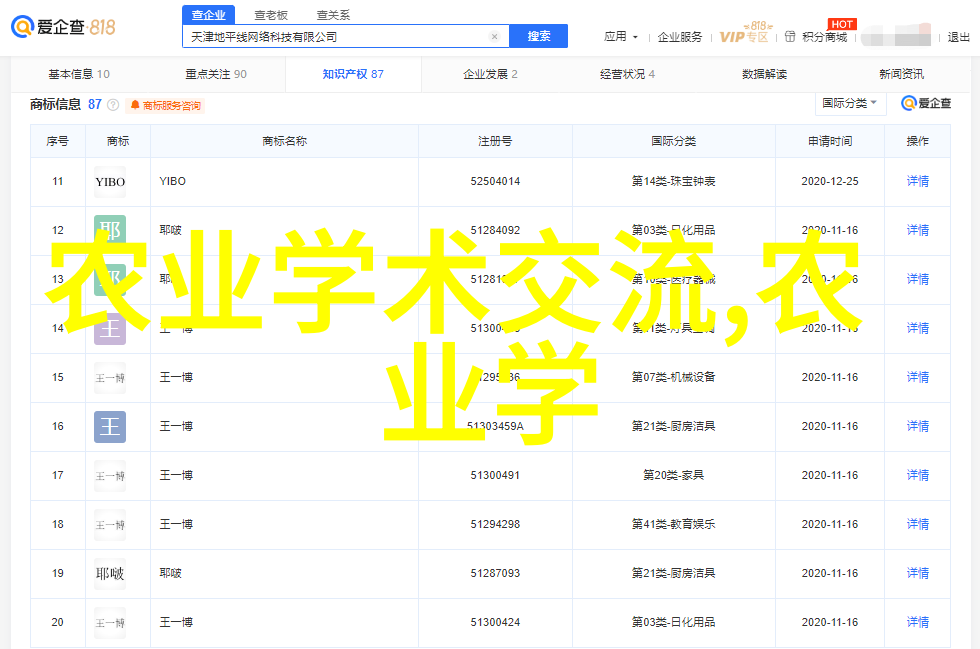The image size is (980, 649).
Task: Open the 经营状况 4 tab
Action: (x=628, y=74)
